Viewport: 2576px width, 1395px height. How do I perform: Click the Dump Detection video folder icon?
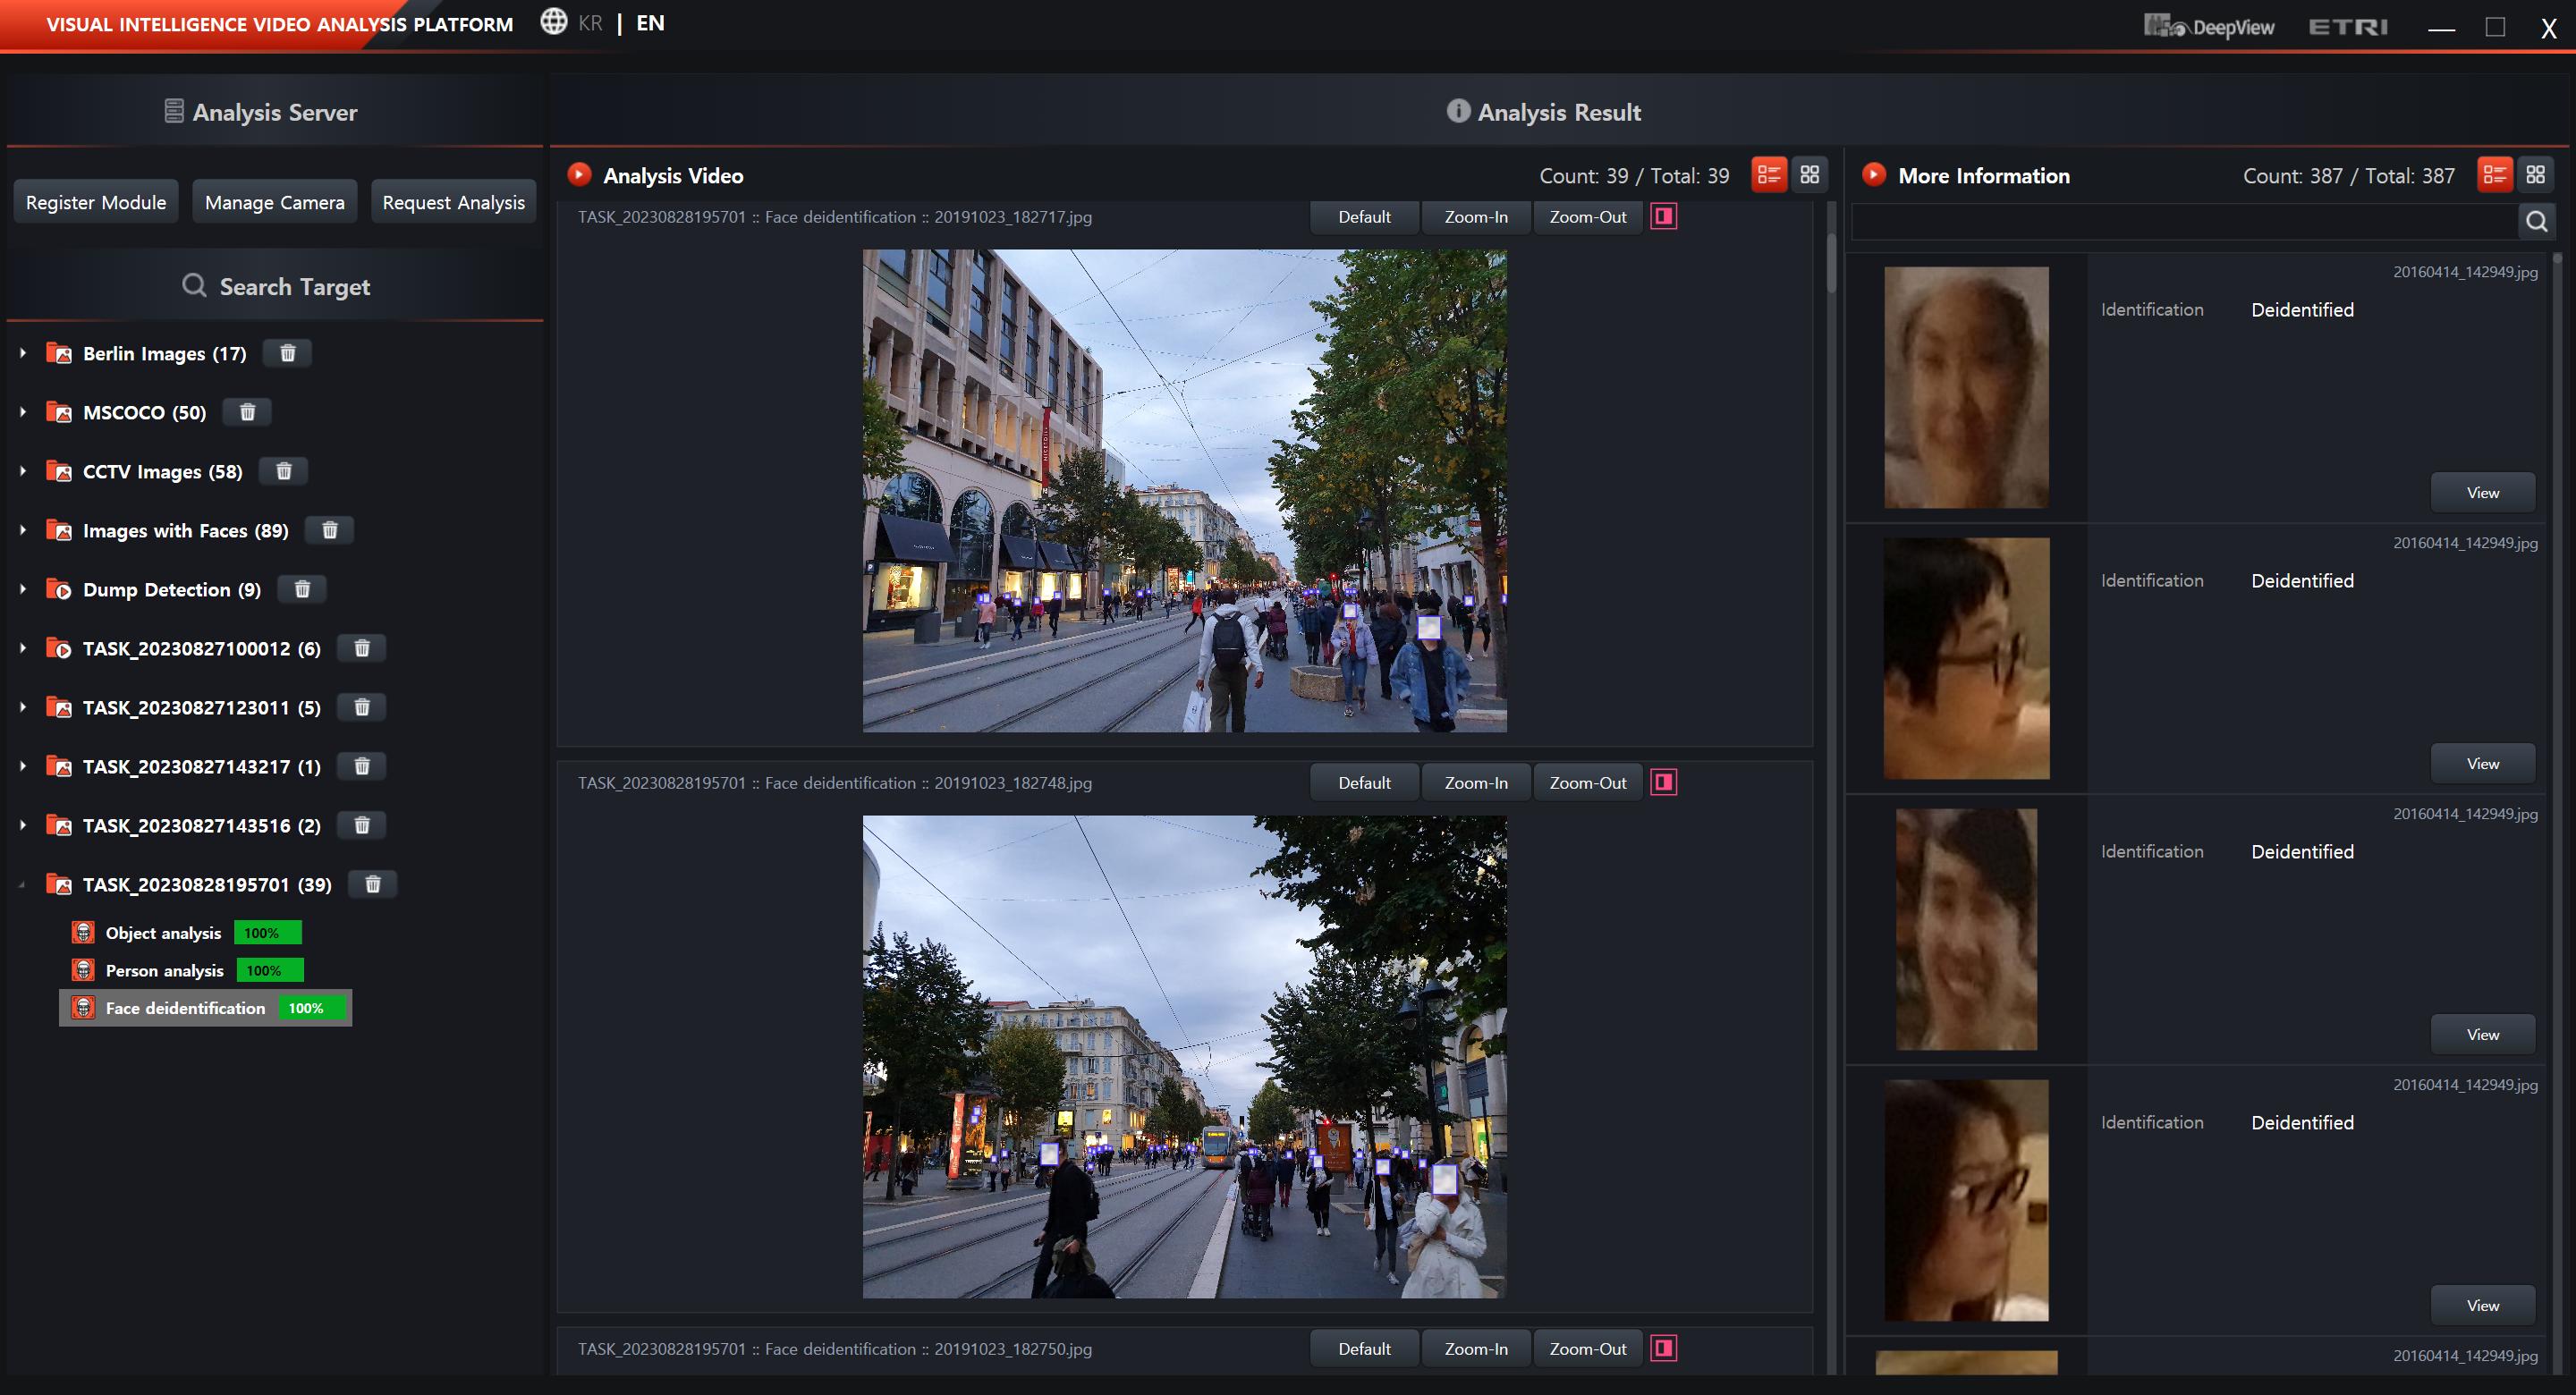(59, 589)
